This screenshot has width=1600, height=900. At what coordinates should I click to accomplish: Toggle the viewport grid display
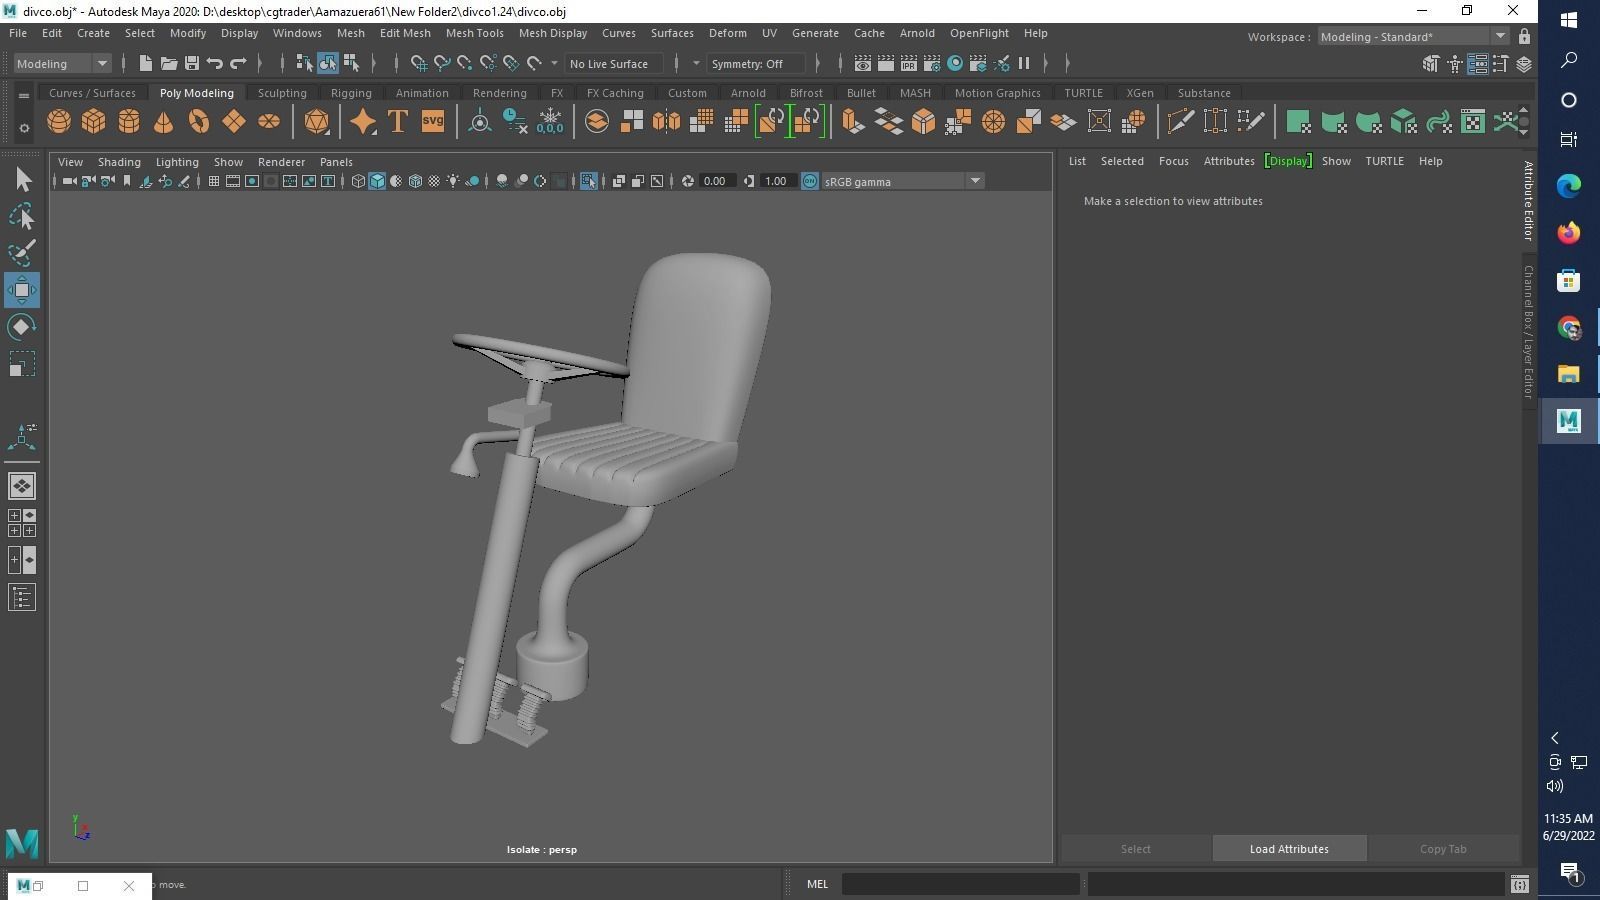tap(214, 181)
